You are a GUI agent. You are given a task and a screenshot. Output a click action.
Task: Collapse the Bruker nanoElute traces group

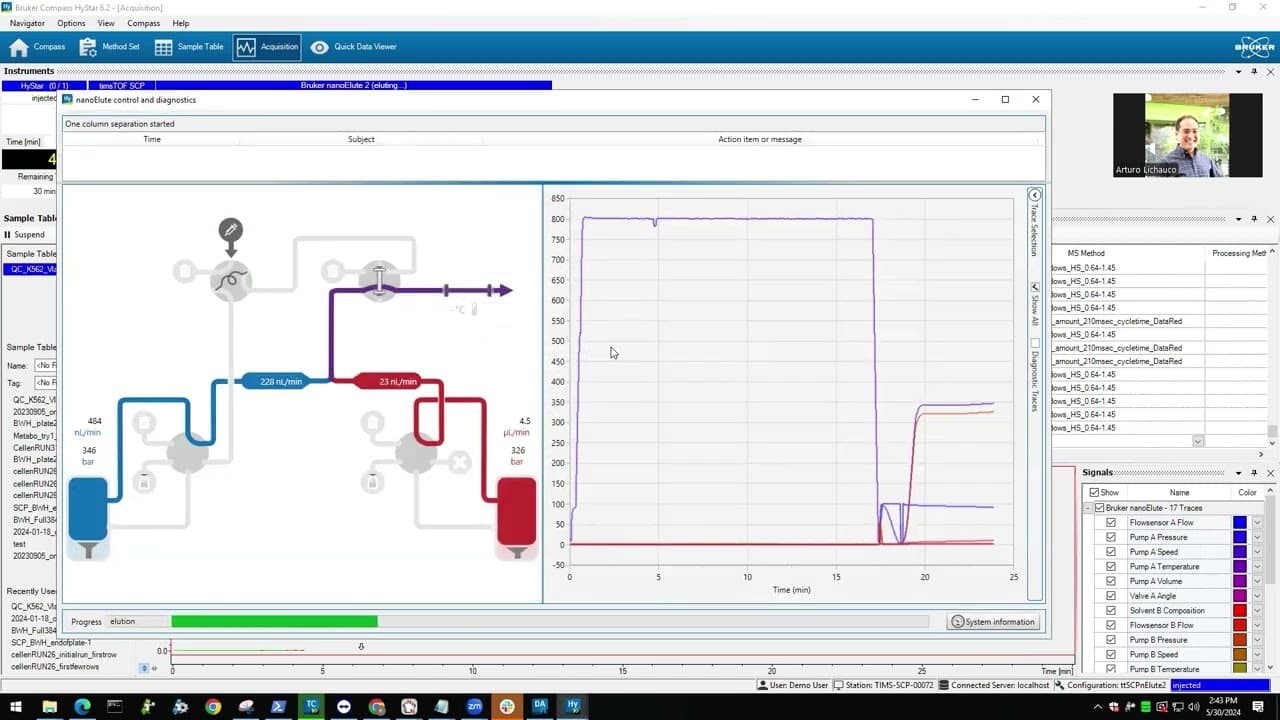click(1087, 508)
